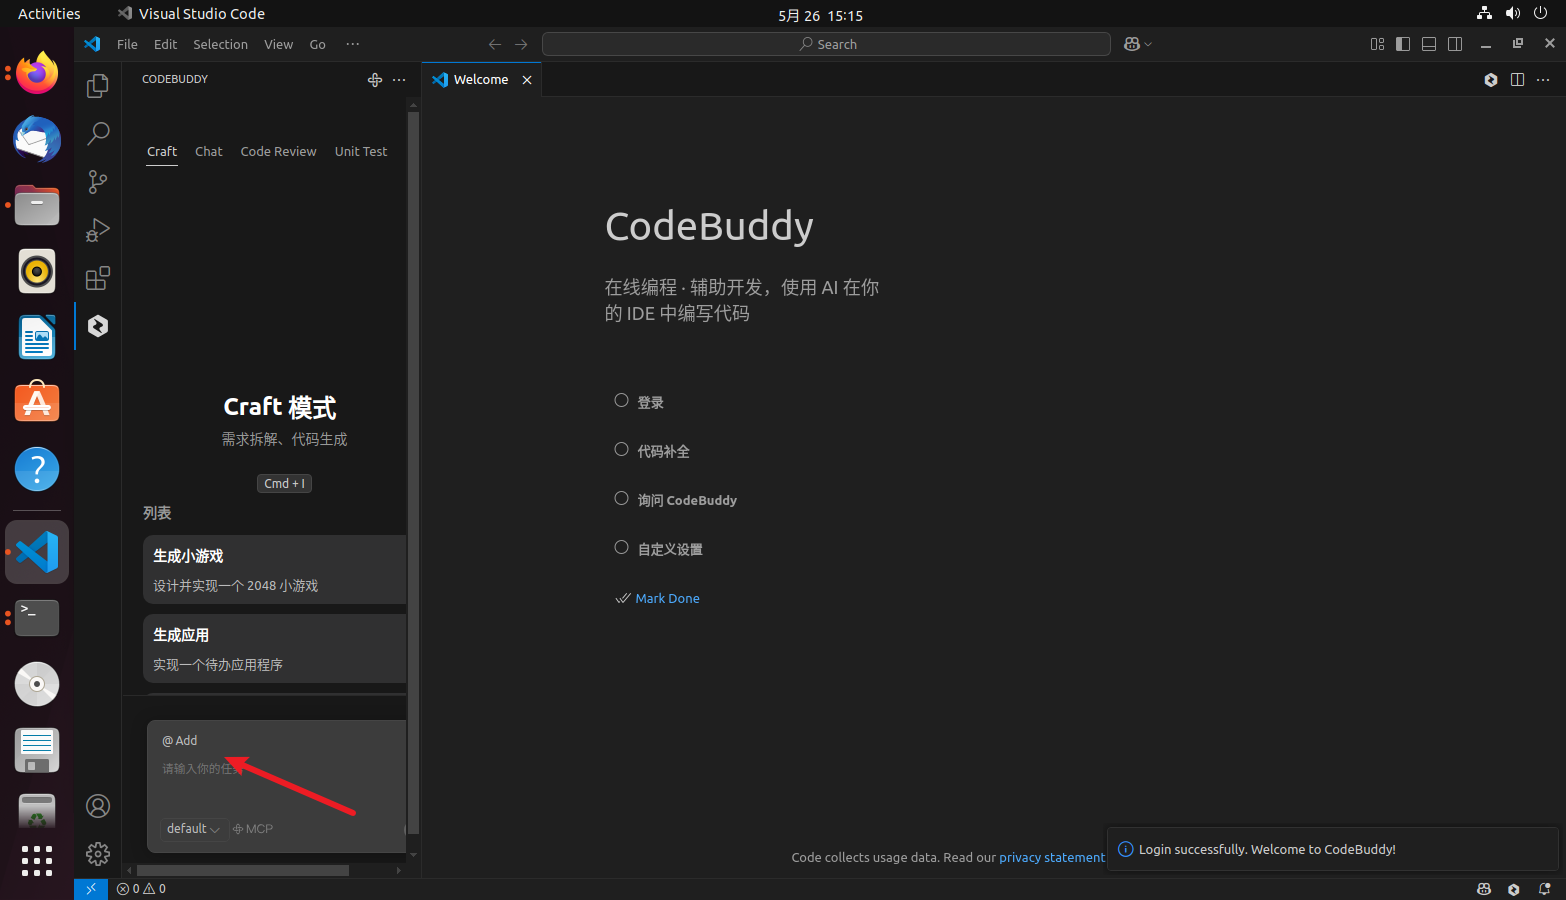The height and width of the screenshot is (900, 1566).
Task: Open the Explorer view in activity bar
Action: coord(98,86)
